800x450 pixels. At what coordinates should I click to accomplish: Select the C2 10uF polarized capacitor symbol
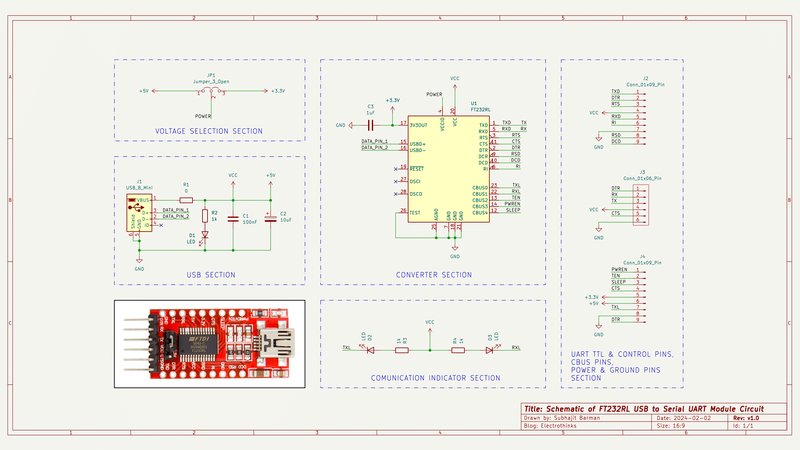click(270, 218)
